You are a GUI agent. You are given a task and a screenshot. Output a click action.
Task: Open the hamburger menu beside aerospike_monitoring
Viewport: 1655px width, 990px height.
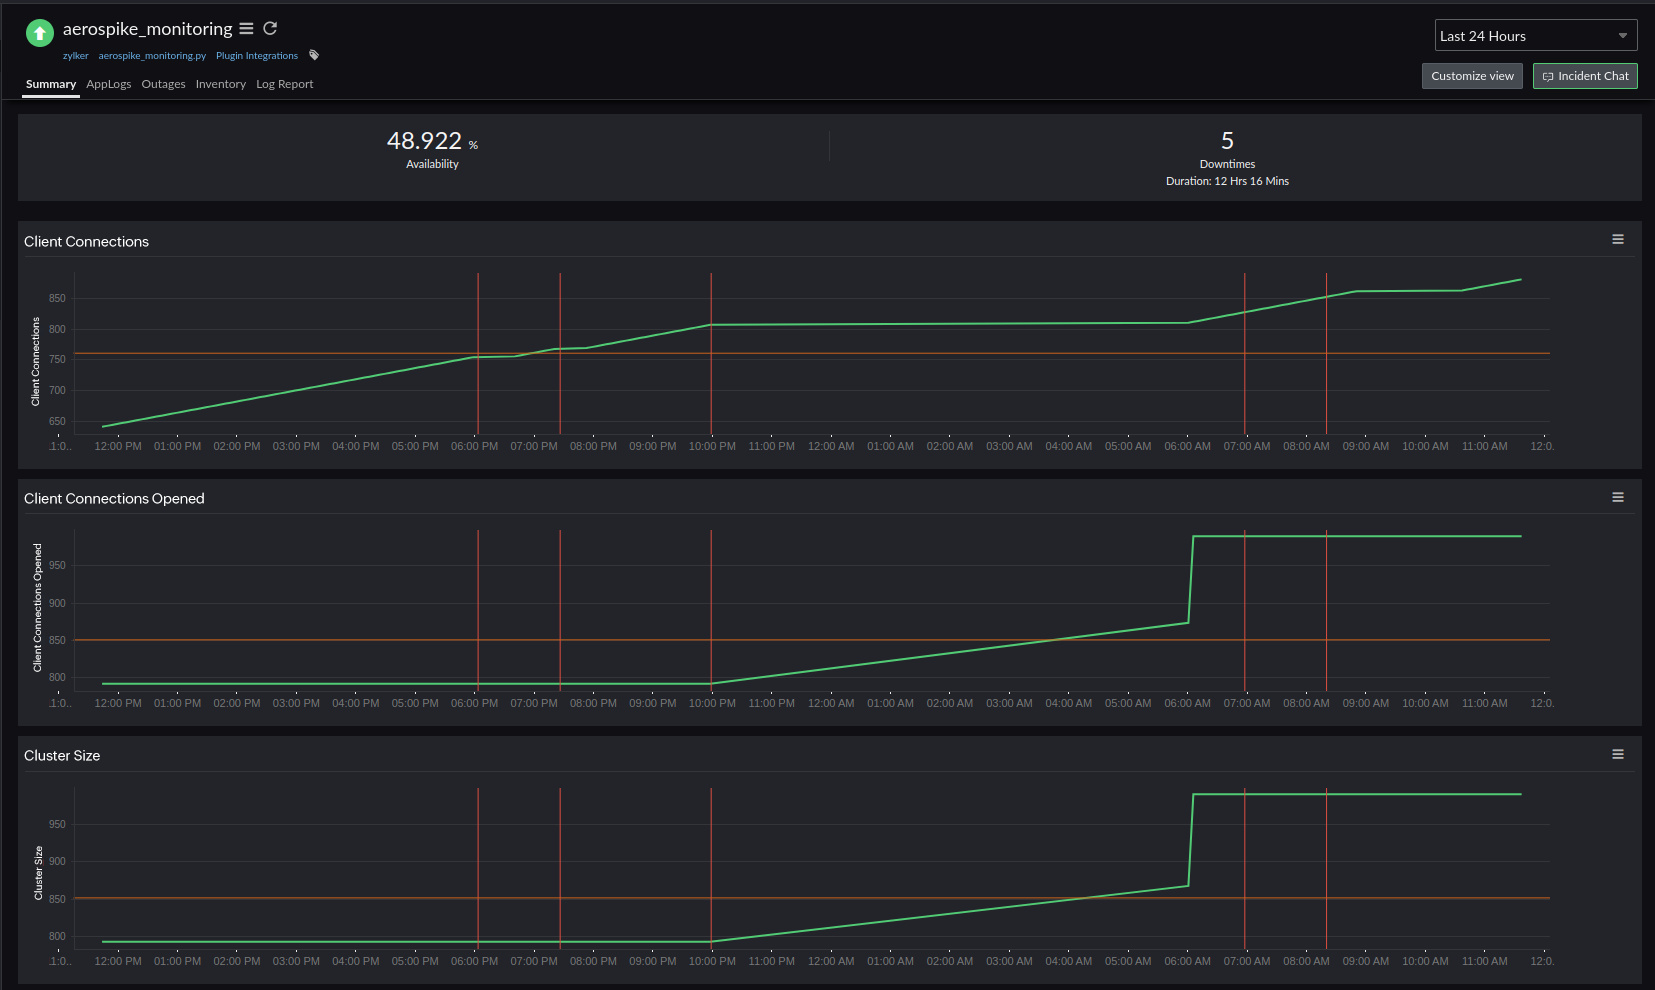point(246,29)
